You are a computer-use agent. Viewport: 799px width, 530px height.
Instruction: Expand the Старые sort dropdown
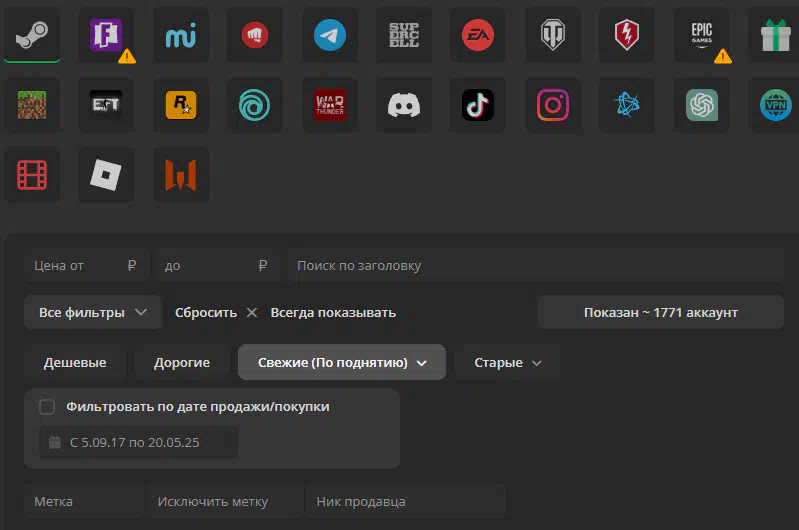[507, 362]
